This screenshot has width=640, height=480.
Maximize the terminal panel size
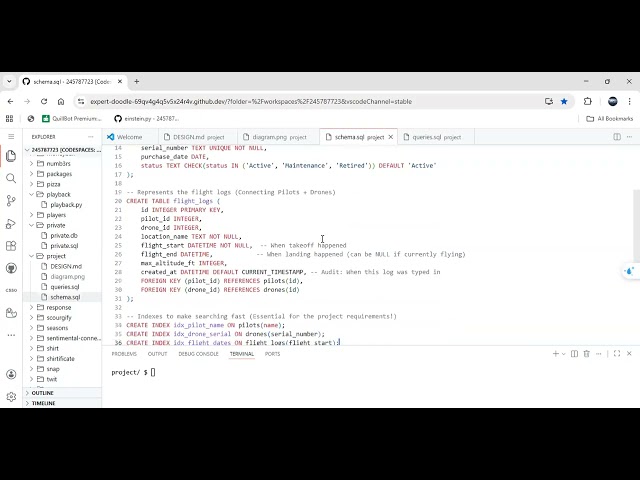617,353
